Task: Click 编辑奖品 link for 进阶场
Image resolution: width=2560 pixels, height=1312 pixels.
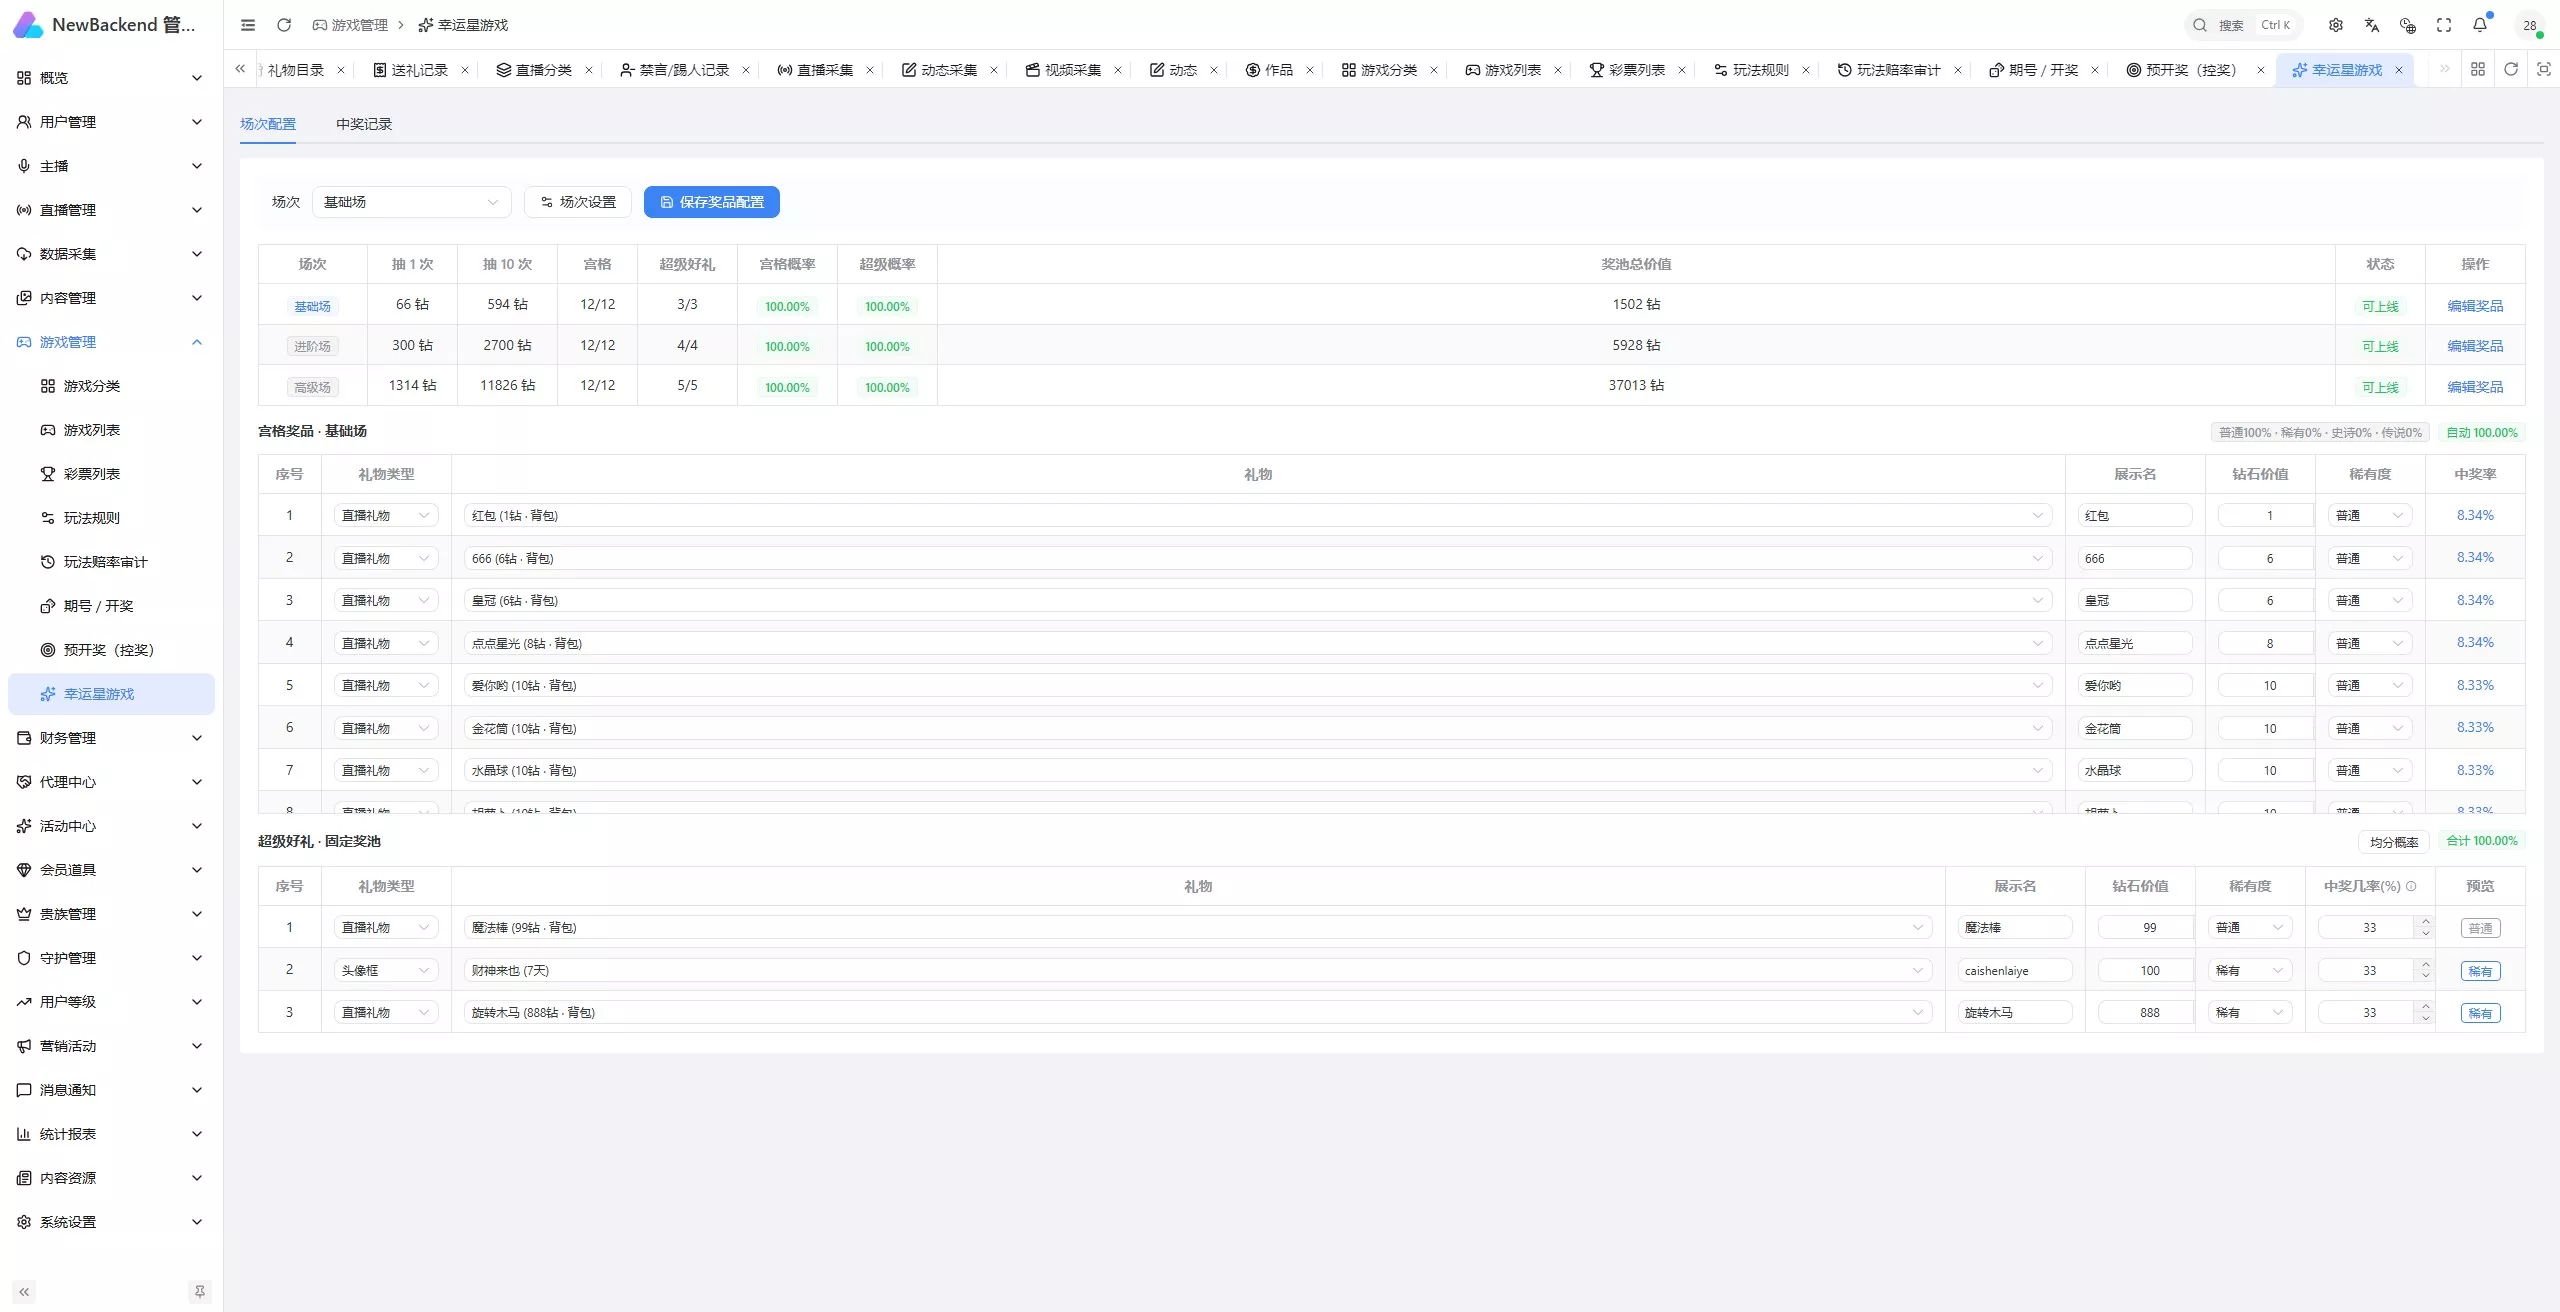Action: pyautogui.click(x=2475, y=346)
